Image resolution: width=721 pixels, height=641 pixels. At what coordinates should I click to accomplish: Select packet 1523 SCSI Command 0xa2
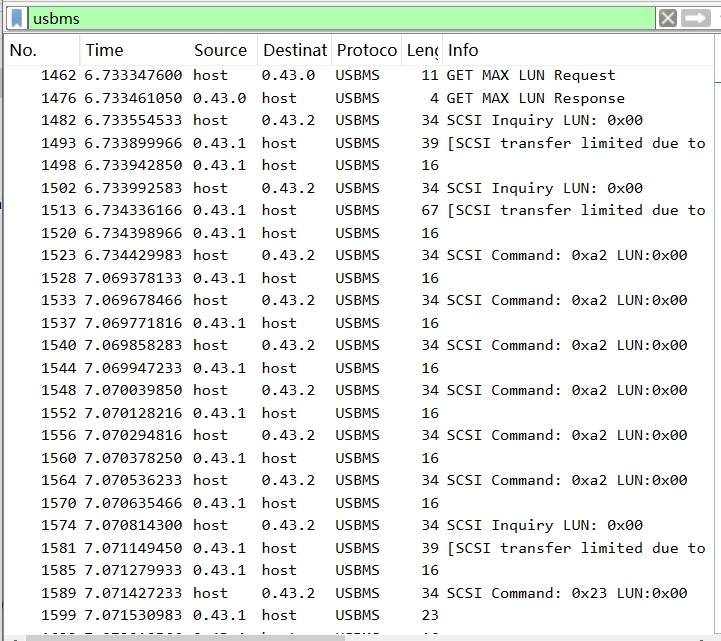(x=360, y=255)
